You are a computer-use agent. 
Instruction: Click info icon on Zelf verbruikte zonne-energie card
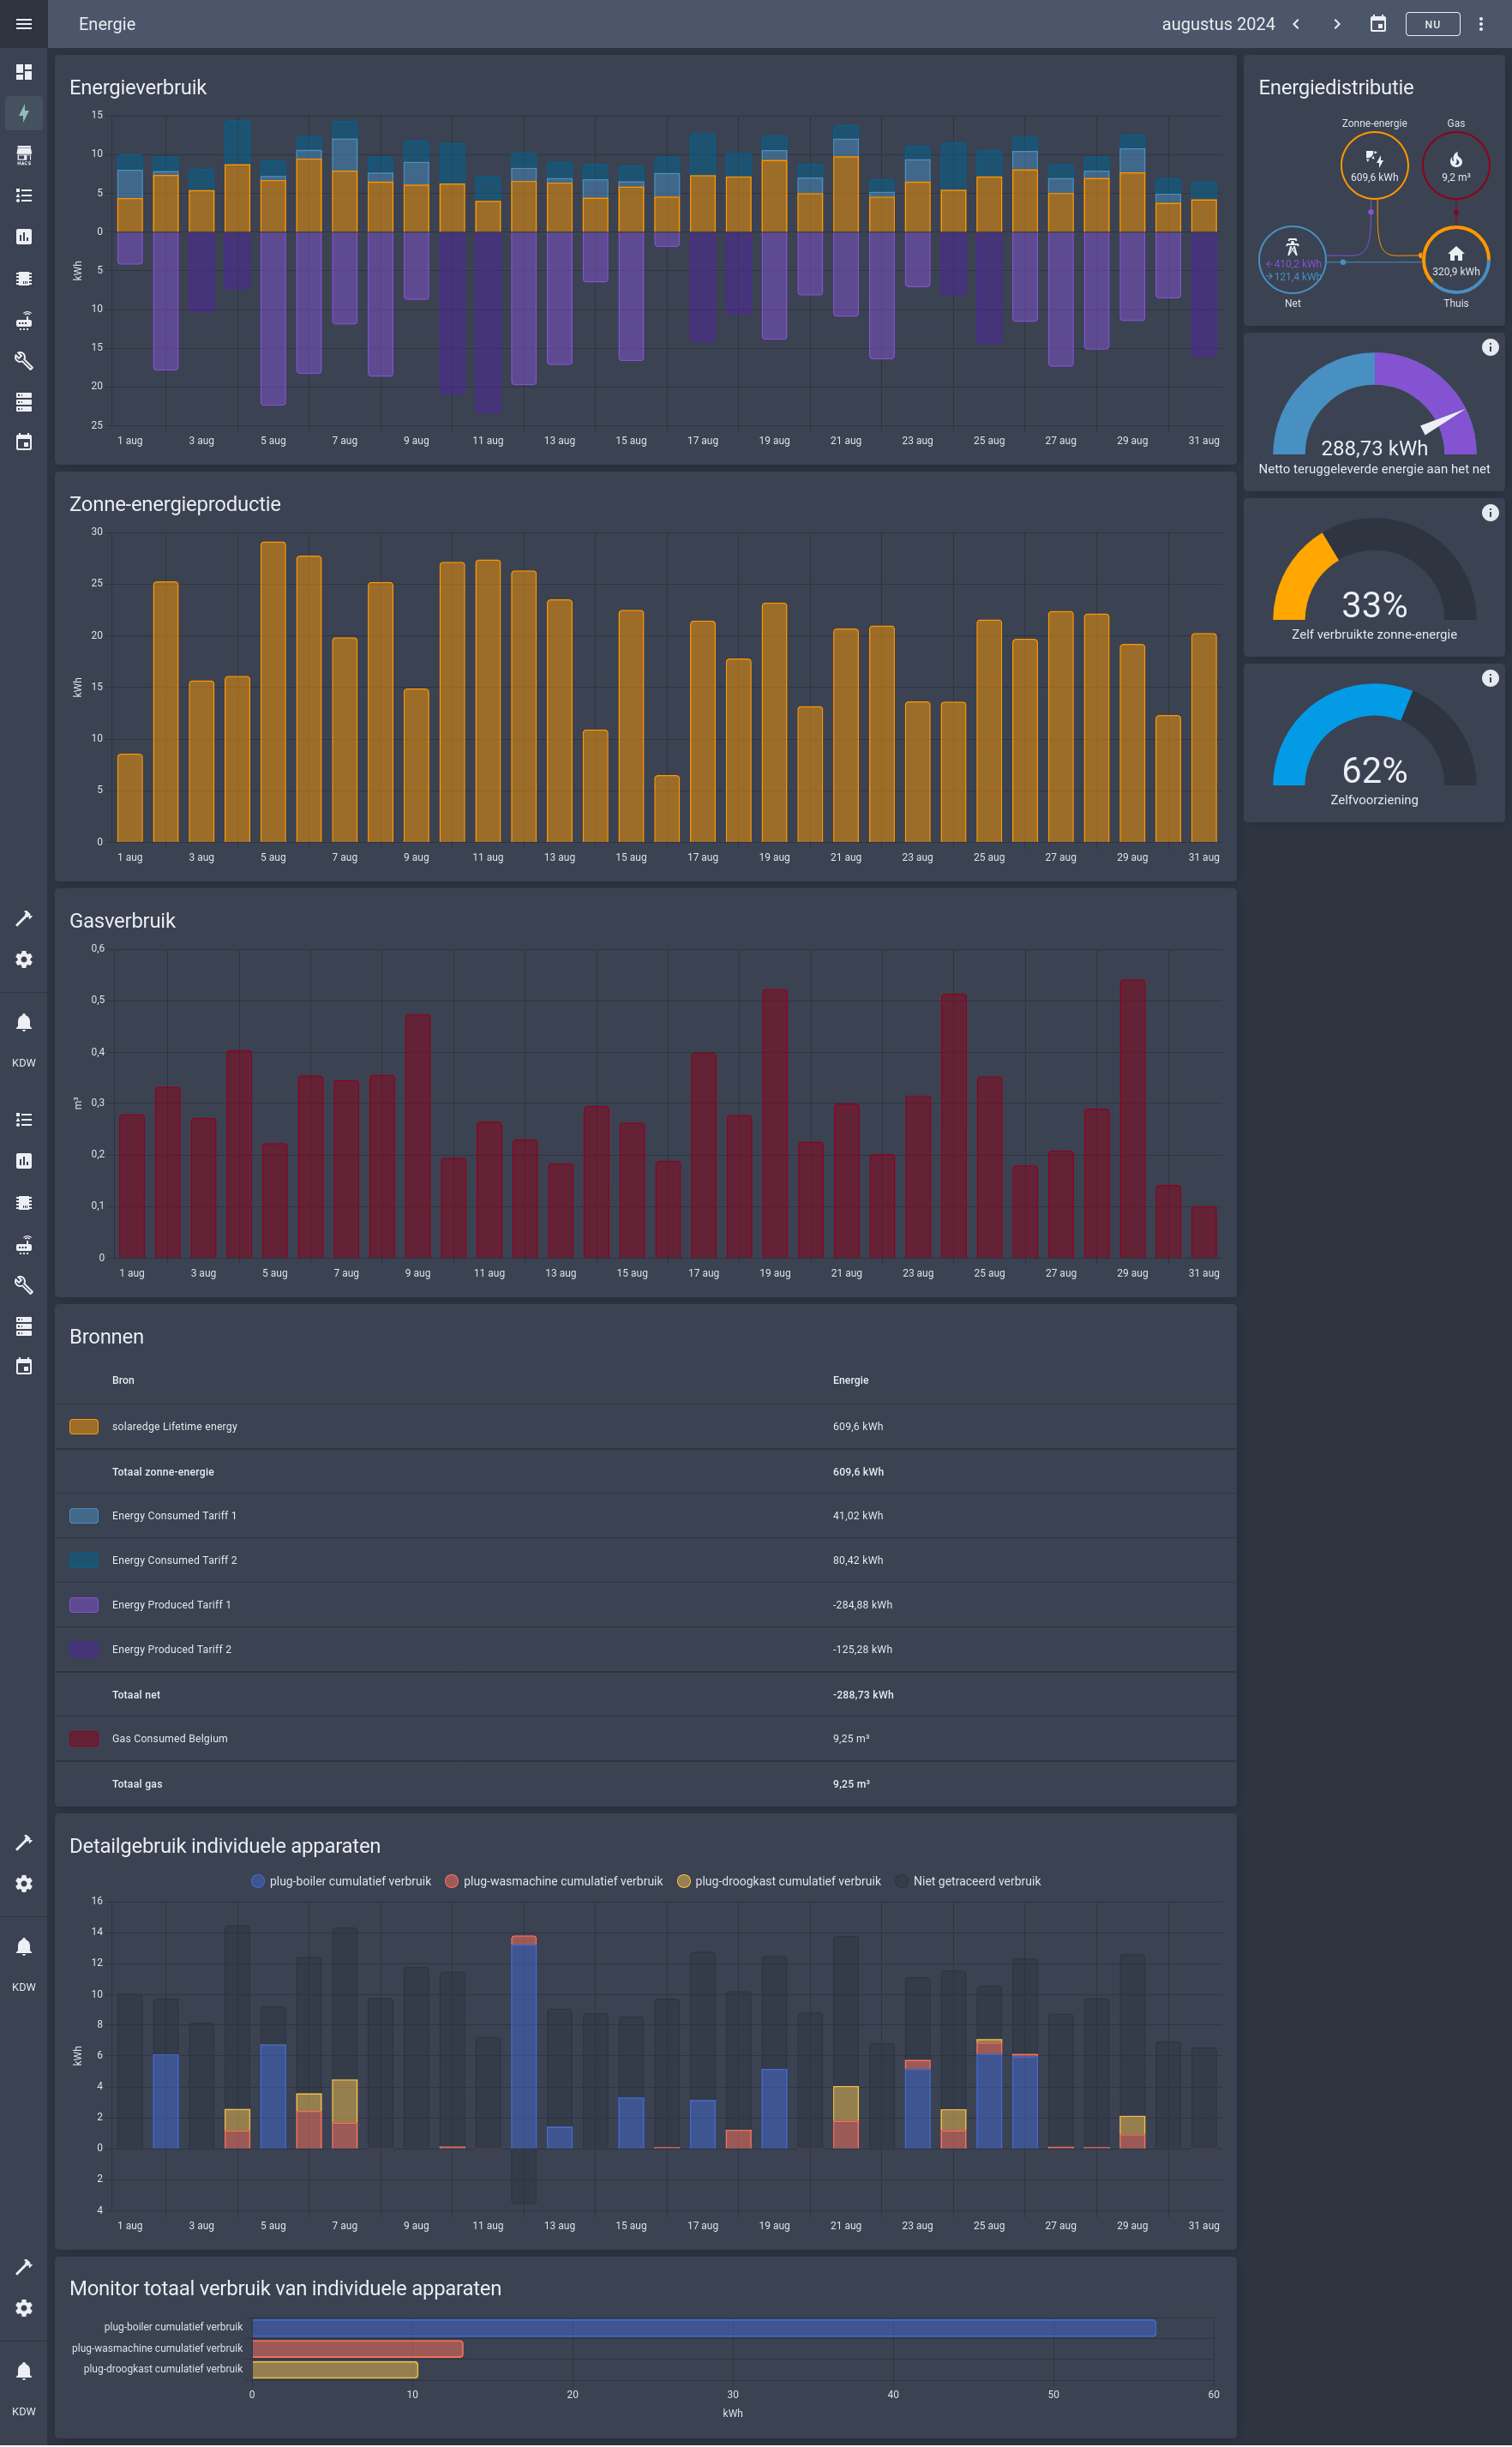(x=1489, y=513)
